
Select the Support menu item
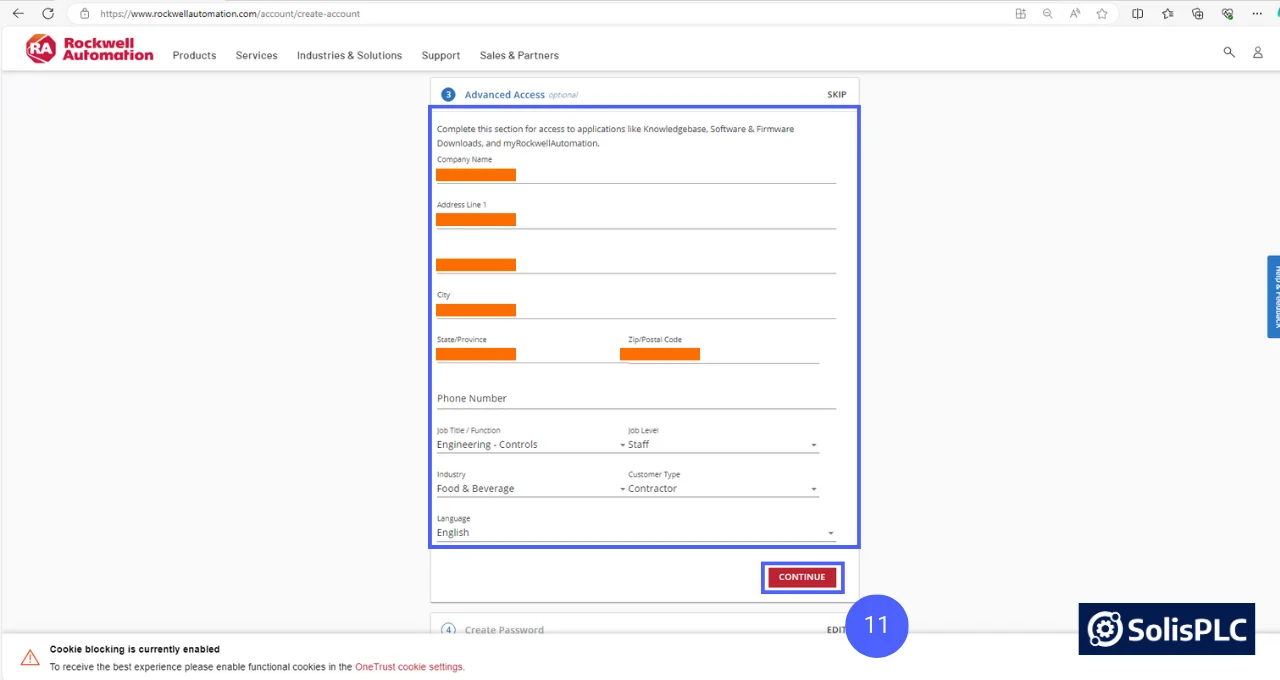coord(440,55)
